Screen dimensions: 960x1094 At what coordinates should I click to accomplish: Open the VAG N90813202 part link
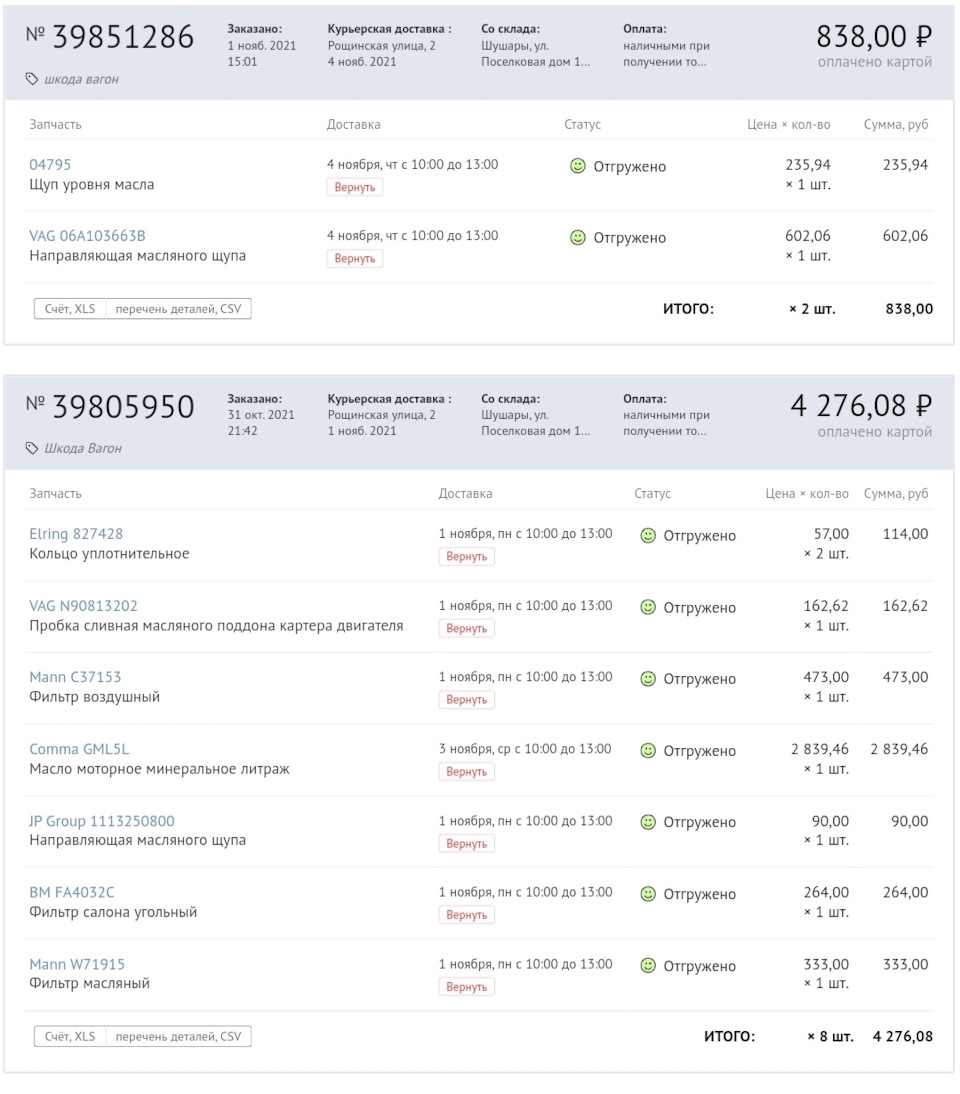[84, 606]
